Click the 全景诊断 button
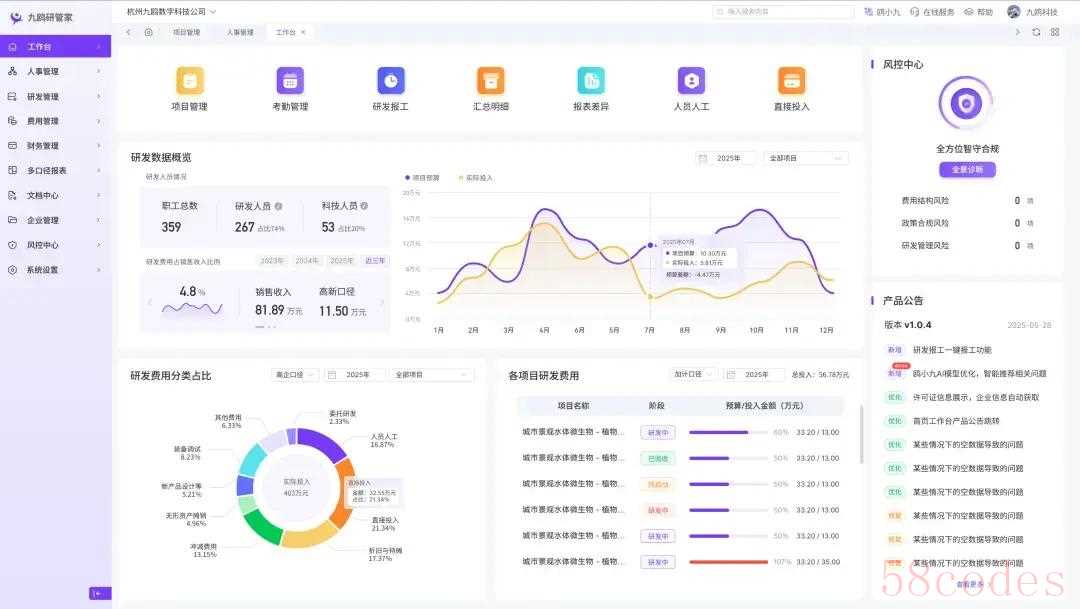The width and height of the screenshot is (1080, 609). click(x=966, y=170)
